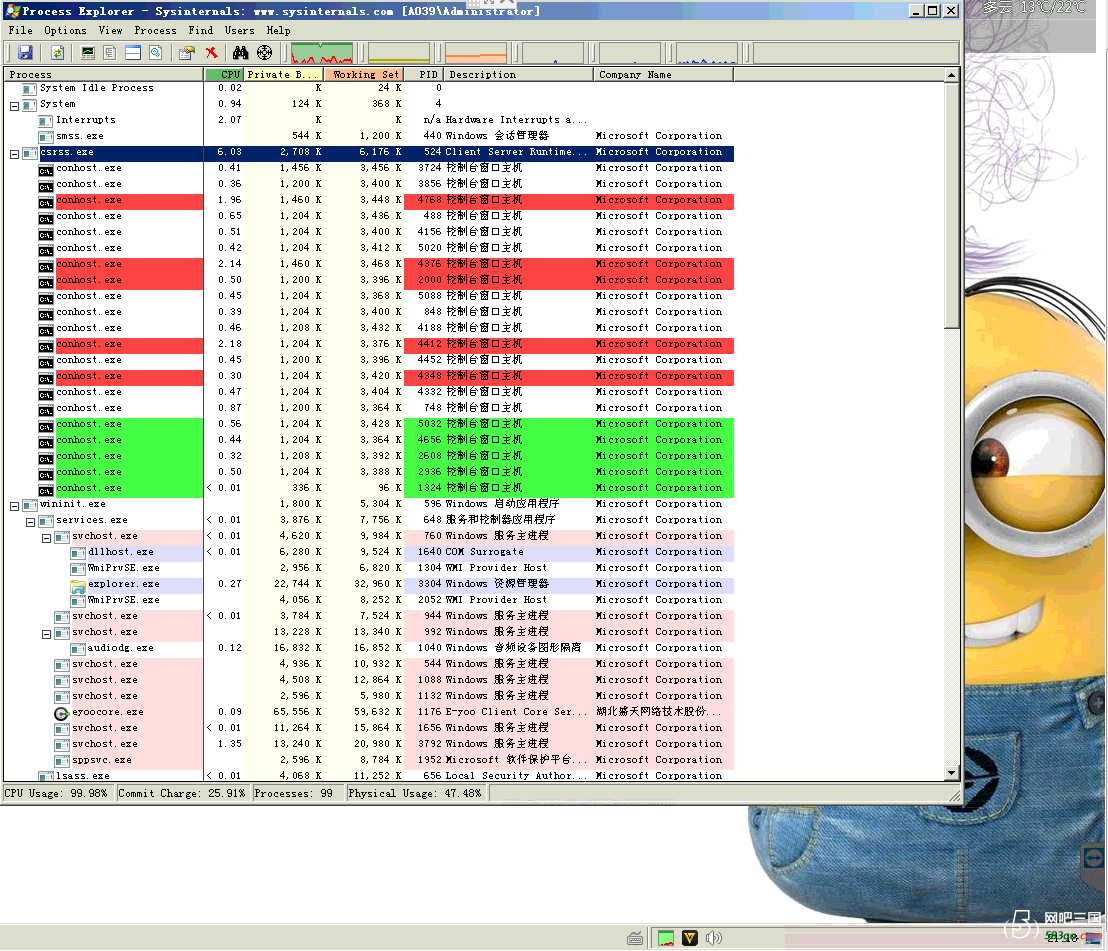Viewport: 1108px width, 951px height.
Task: Open System Information toolbar icon
Action: tap(88, 53)
